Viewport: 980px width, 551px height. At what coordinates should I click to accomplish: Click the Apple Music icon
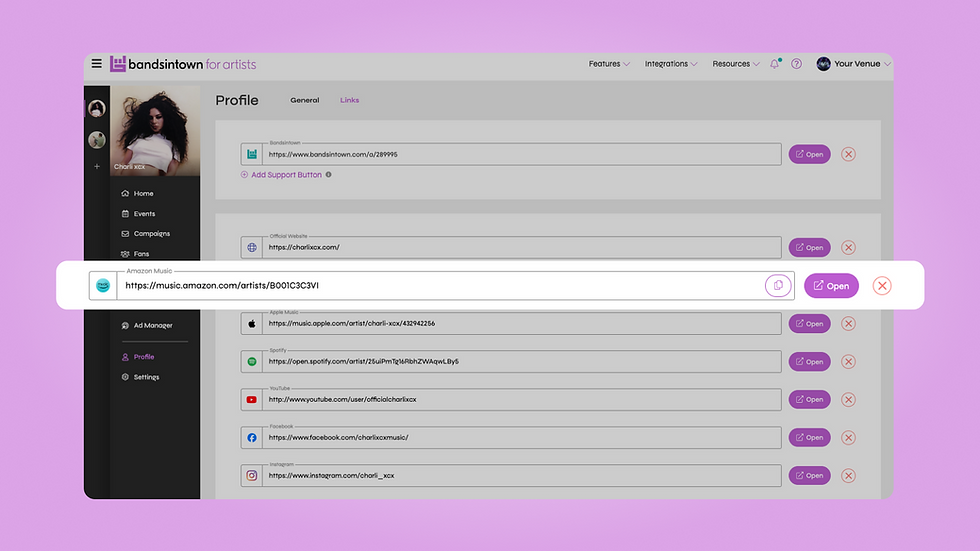252,324
